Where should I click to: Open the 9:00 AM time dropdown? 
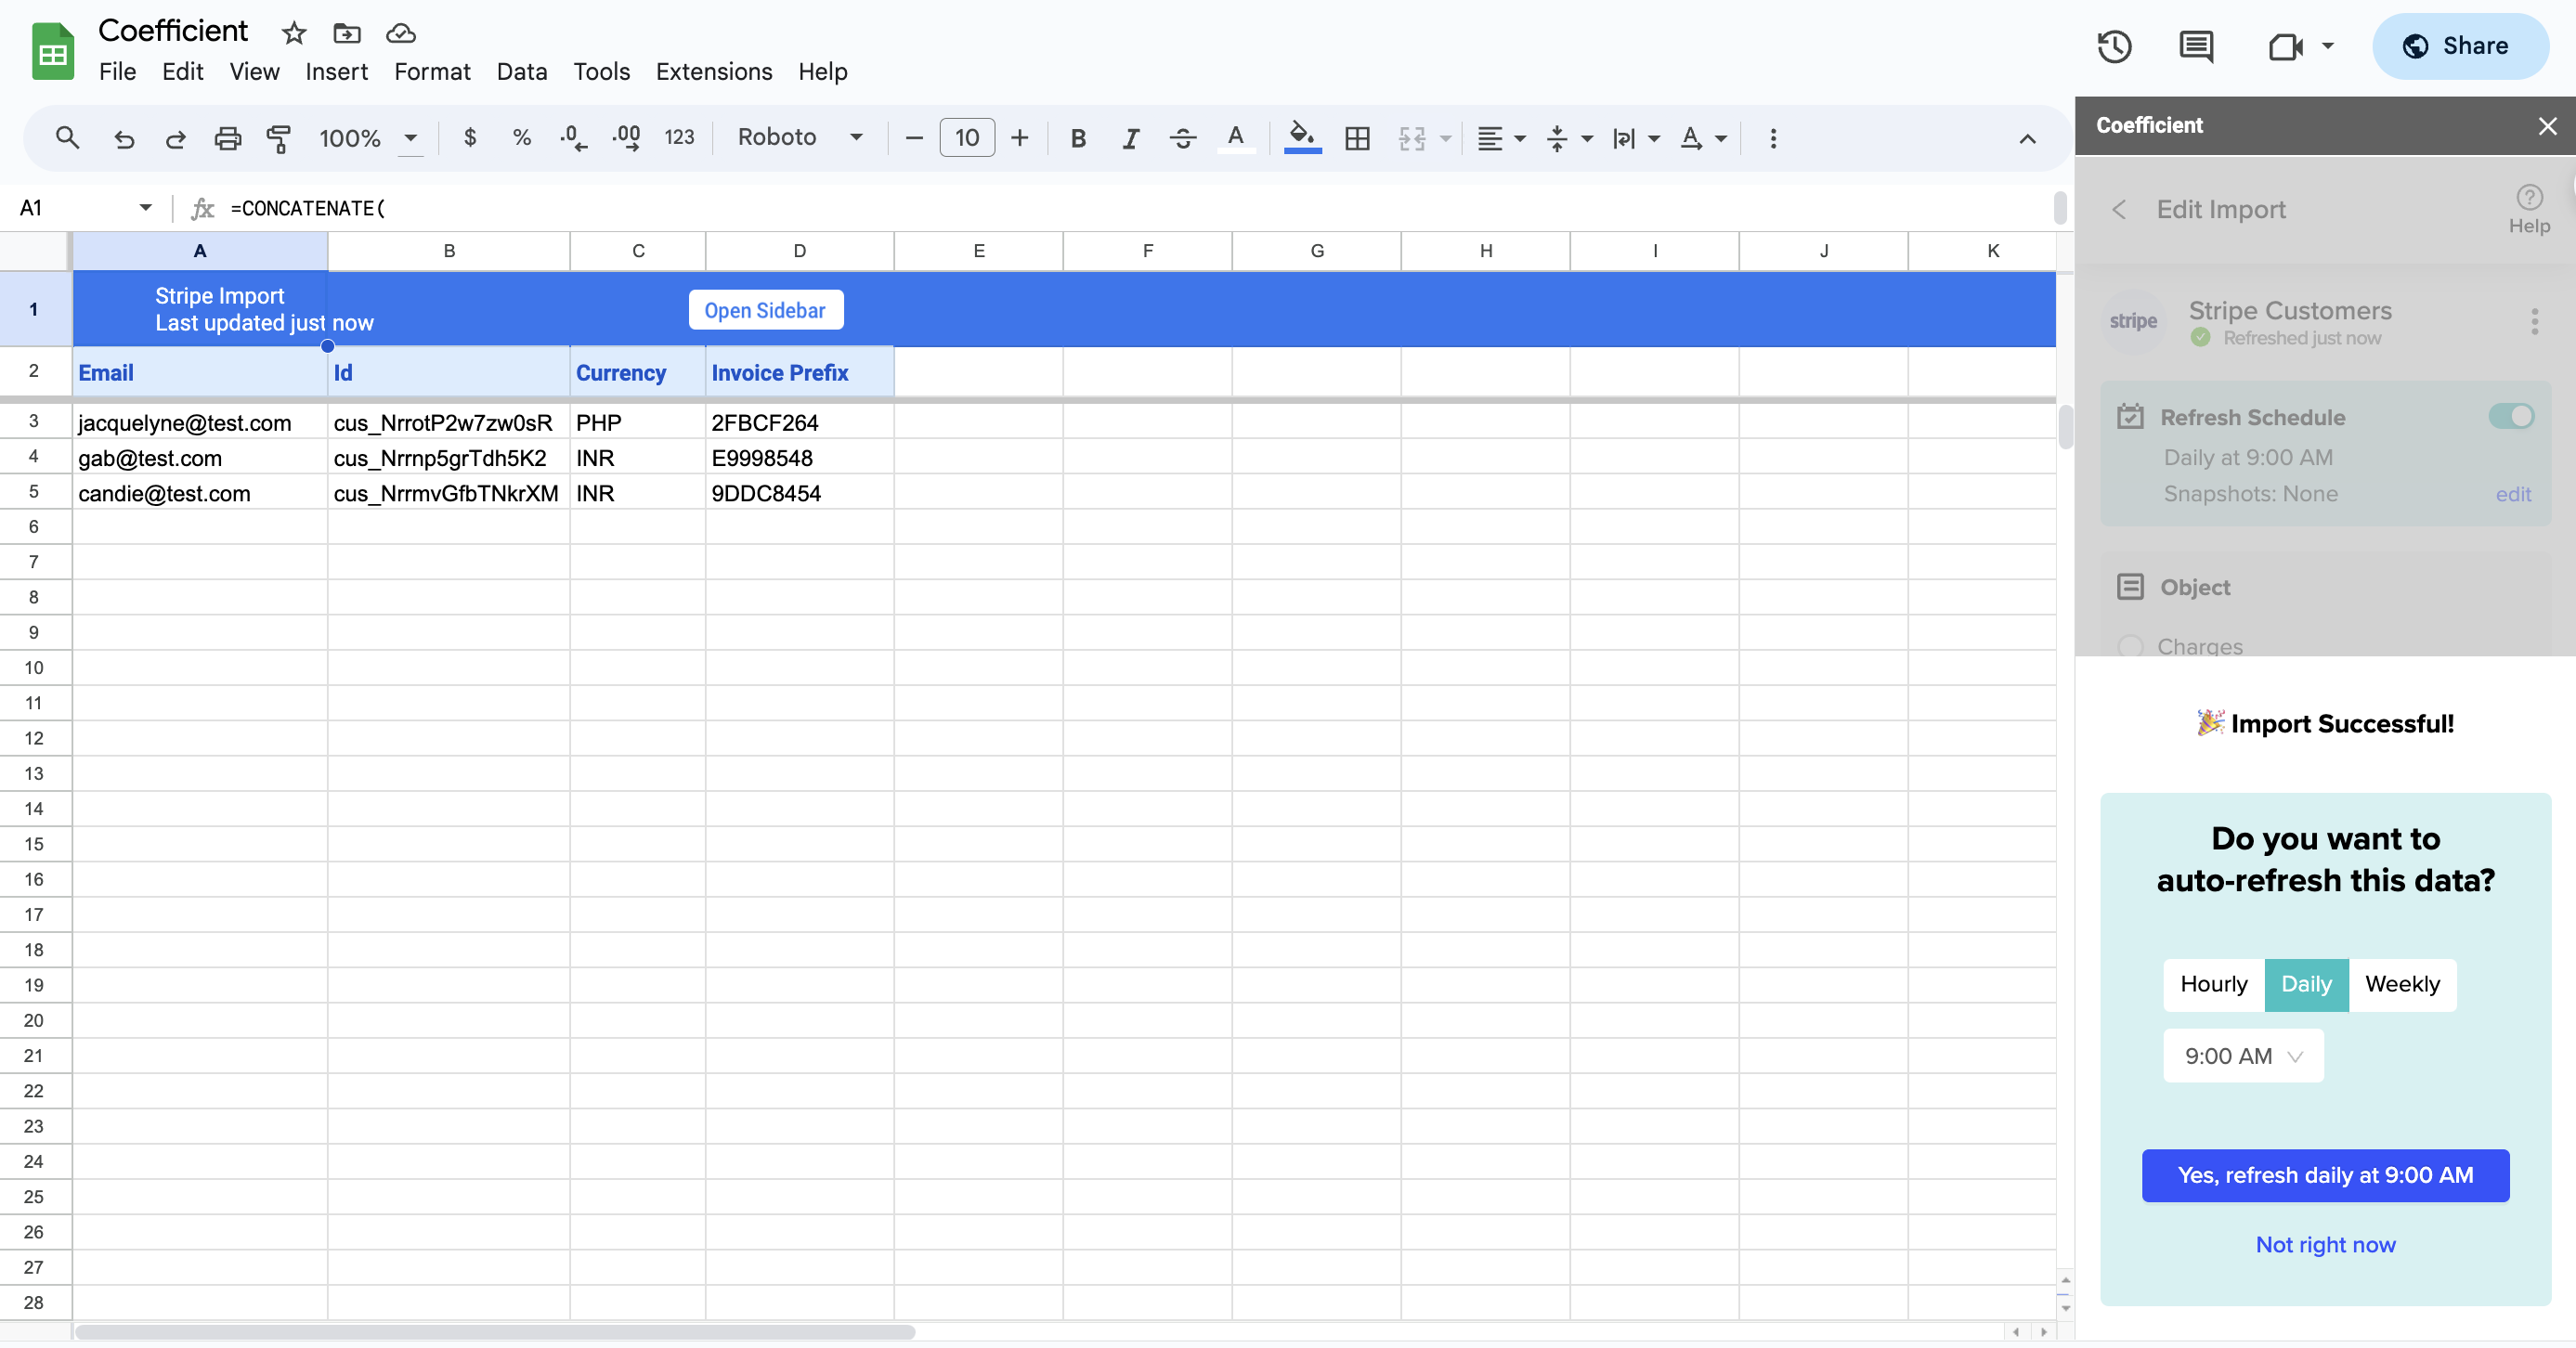point(2243,1056)
